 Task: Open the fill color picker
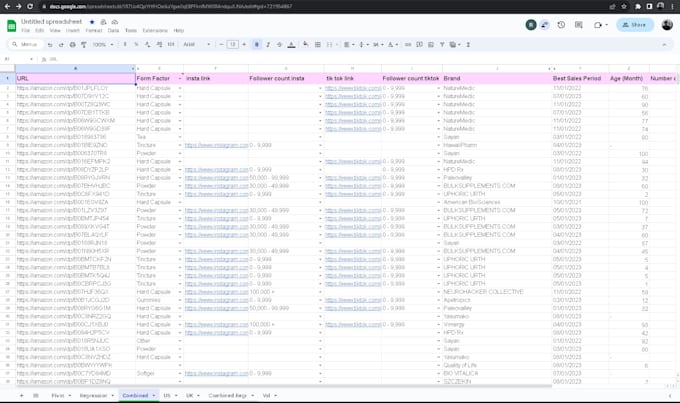306,44
